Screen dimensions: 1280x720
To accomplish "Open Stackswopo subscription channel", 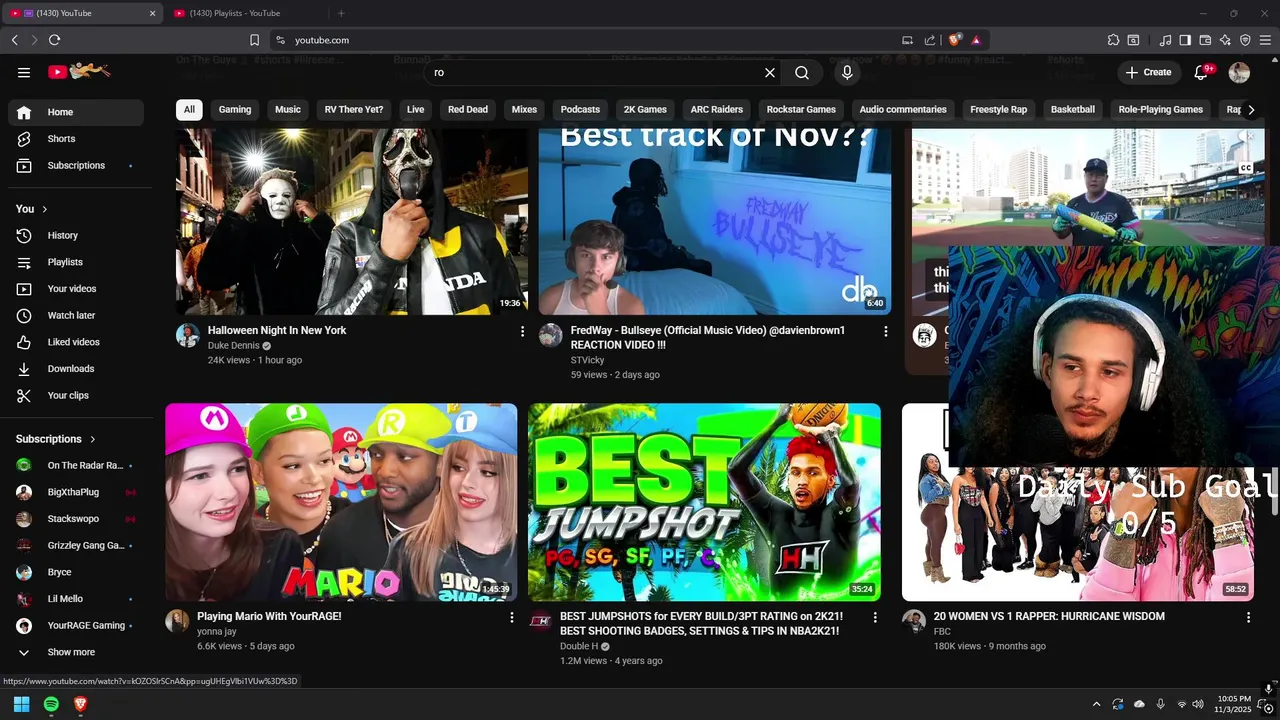I will pyautogui.click(x=76, y=519).
